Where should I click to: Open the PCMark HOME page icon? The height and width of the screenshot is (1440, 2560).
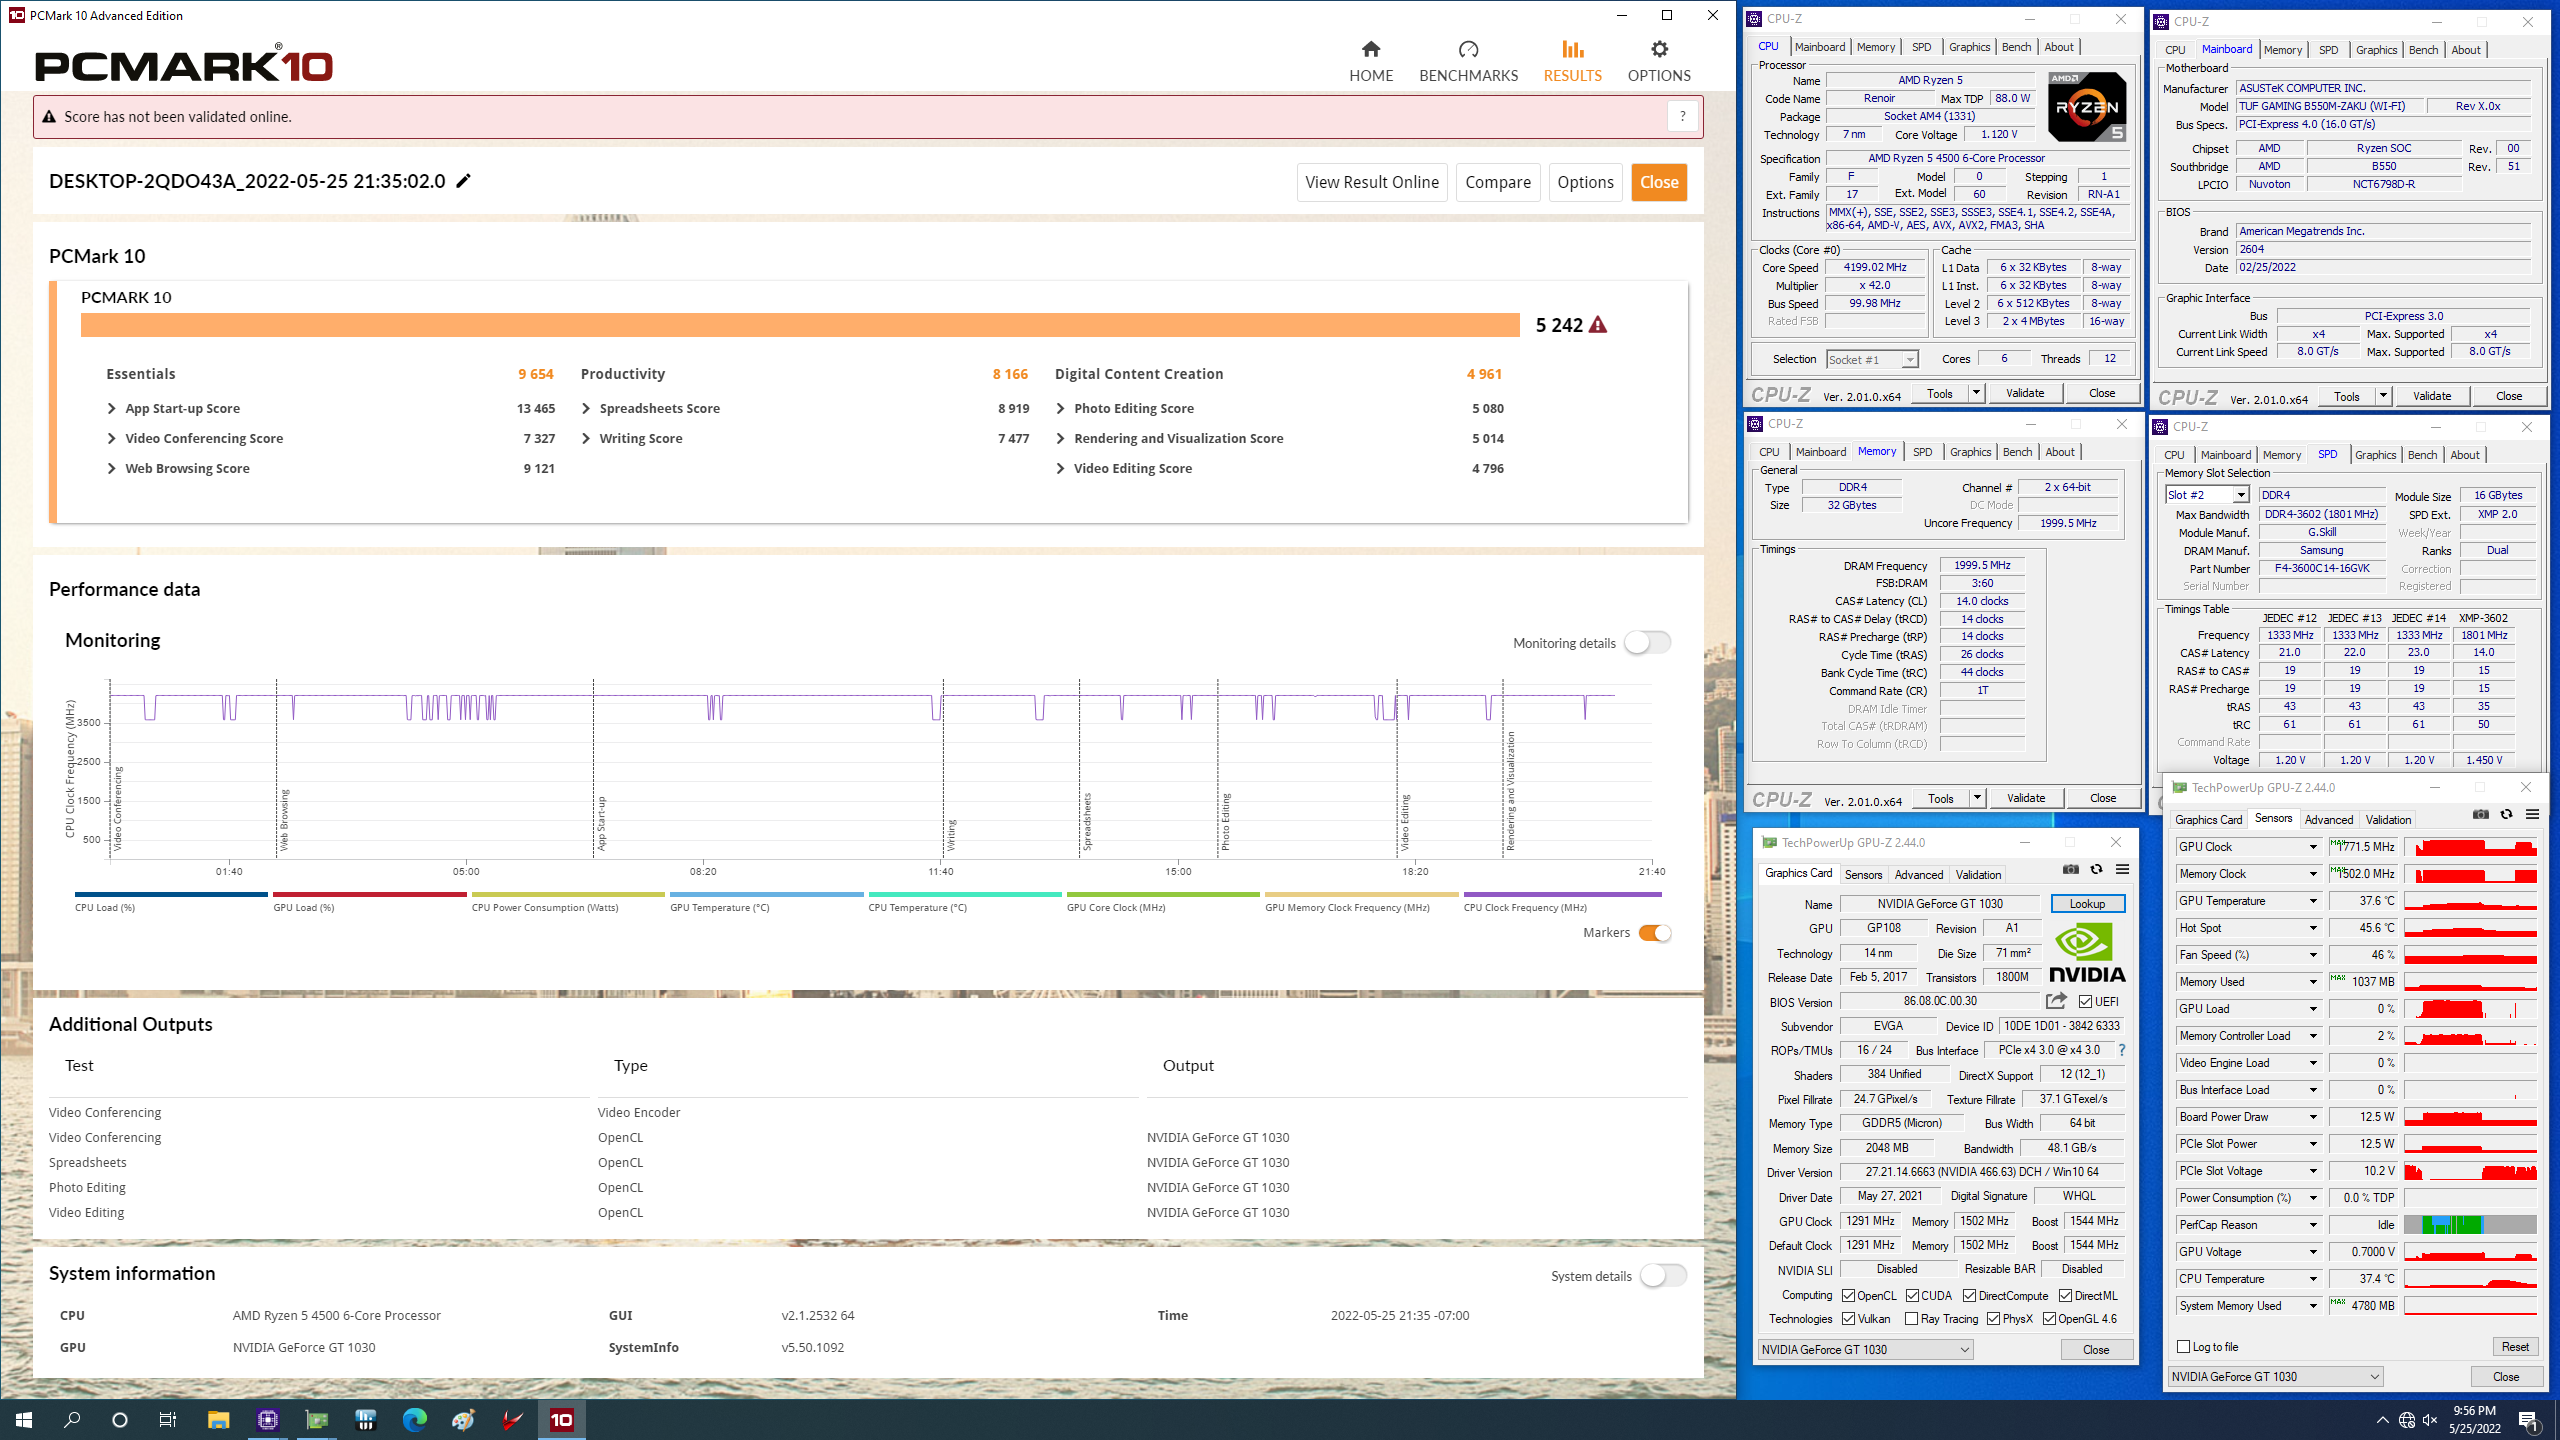coord(1370,49)
